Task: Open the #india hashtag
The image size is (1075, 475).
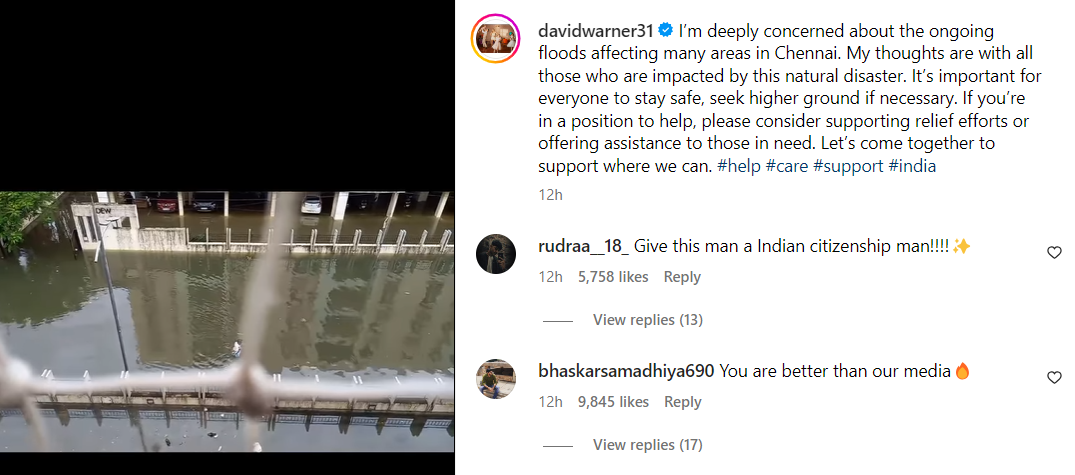Action: (912, 166)
